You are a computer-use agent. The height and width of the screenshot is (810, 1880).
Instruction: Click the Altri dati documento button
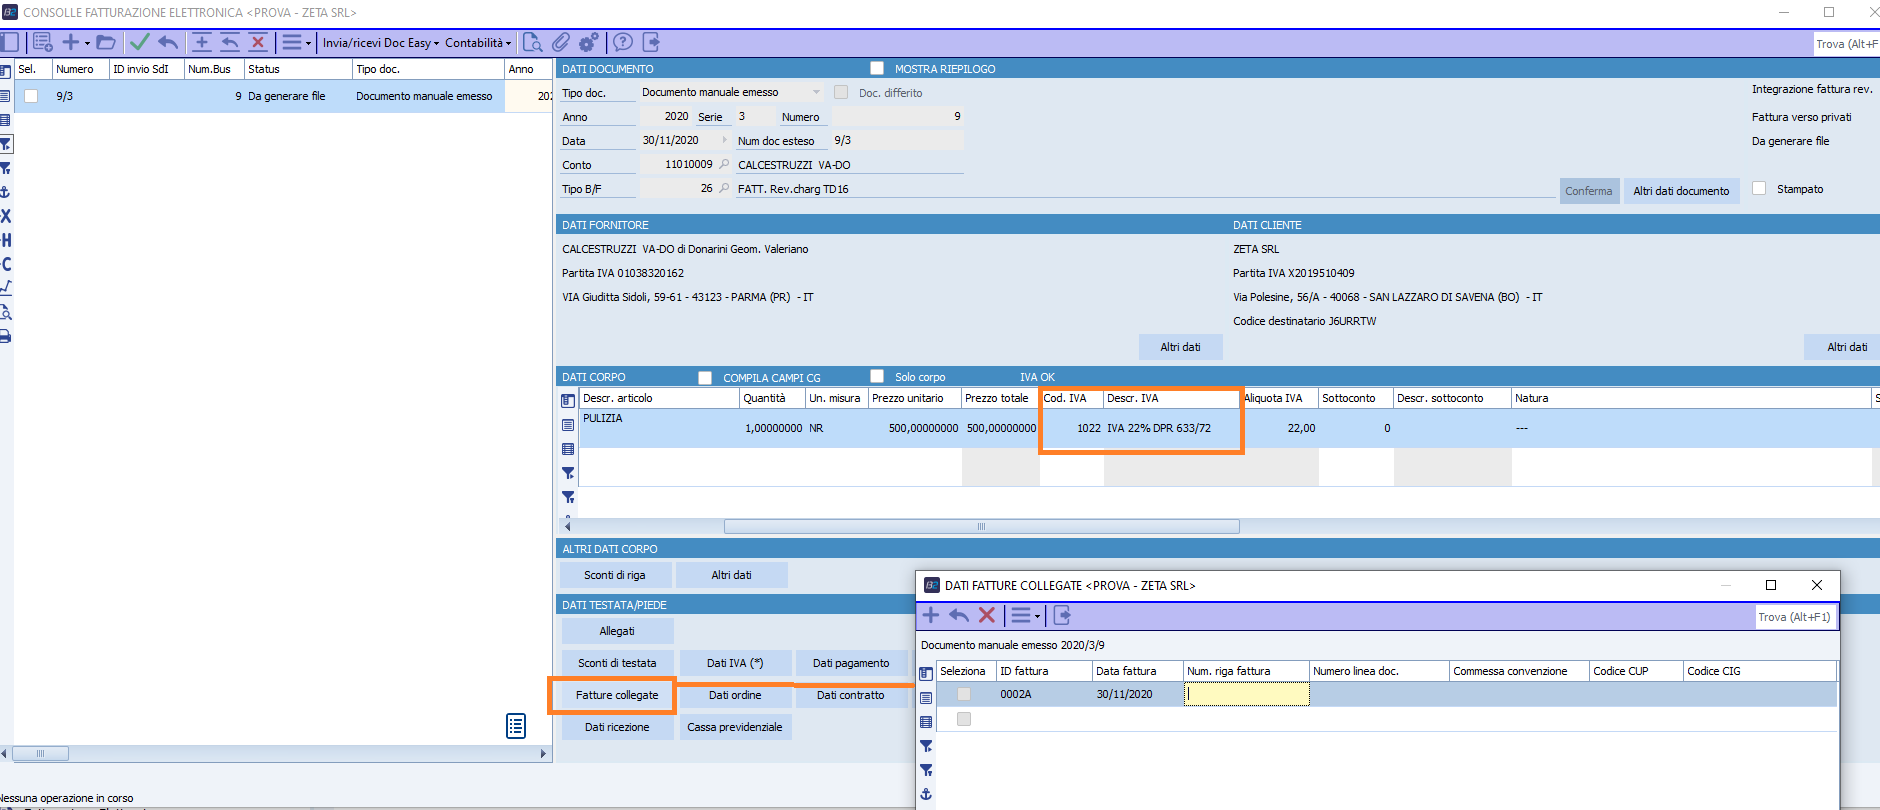pyautogui.click(x=1681, y=191)
